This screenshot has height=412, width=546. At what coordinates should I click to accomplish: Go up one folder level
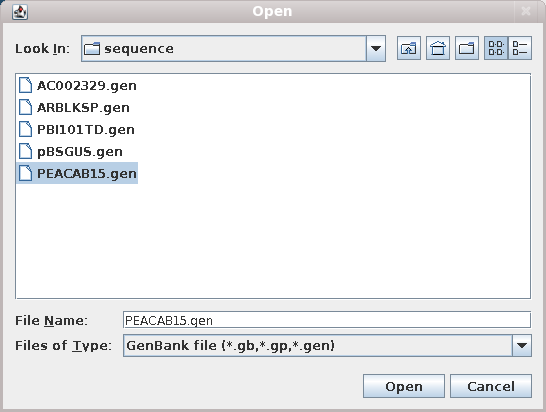[409, 48]
